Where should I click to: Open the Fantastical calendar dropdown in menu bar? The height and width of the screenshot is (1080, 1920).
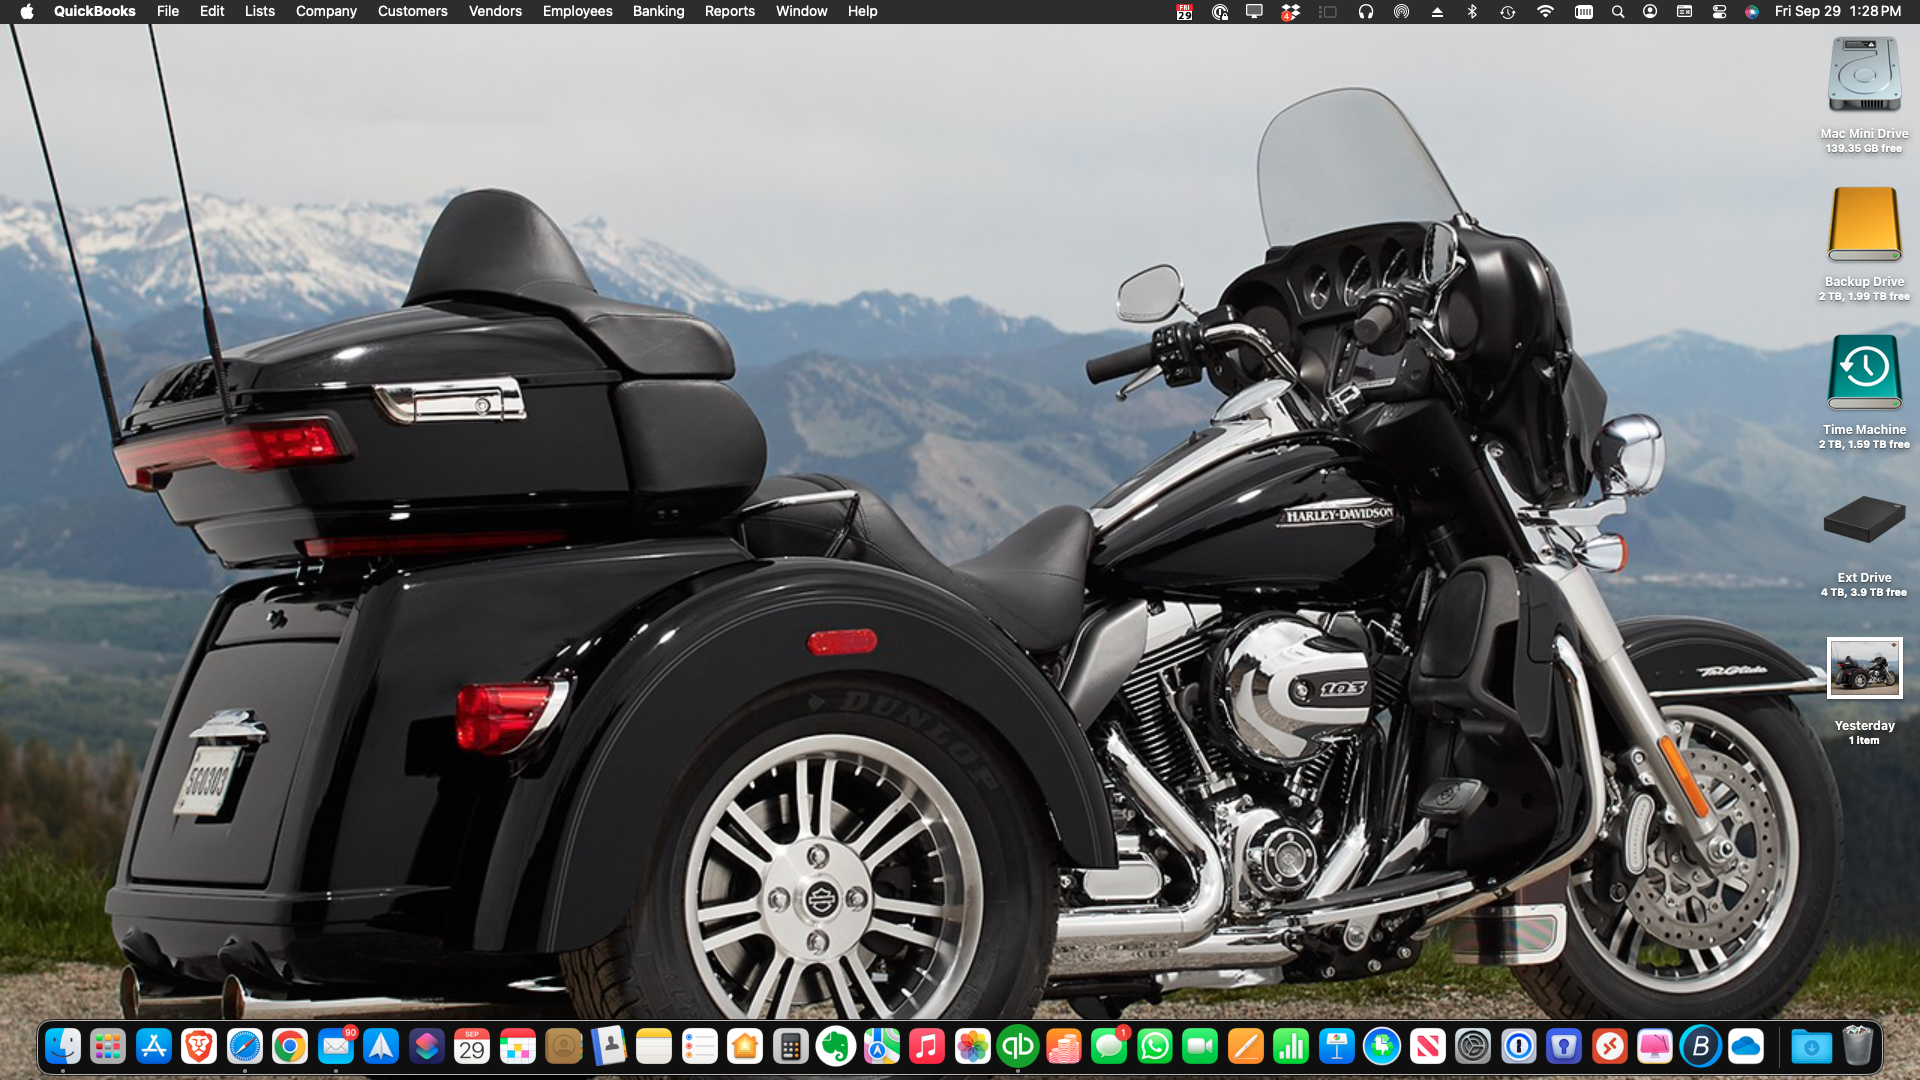(x=1185, y=12)
